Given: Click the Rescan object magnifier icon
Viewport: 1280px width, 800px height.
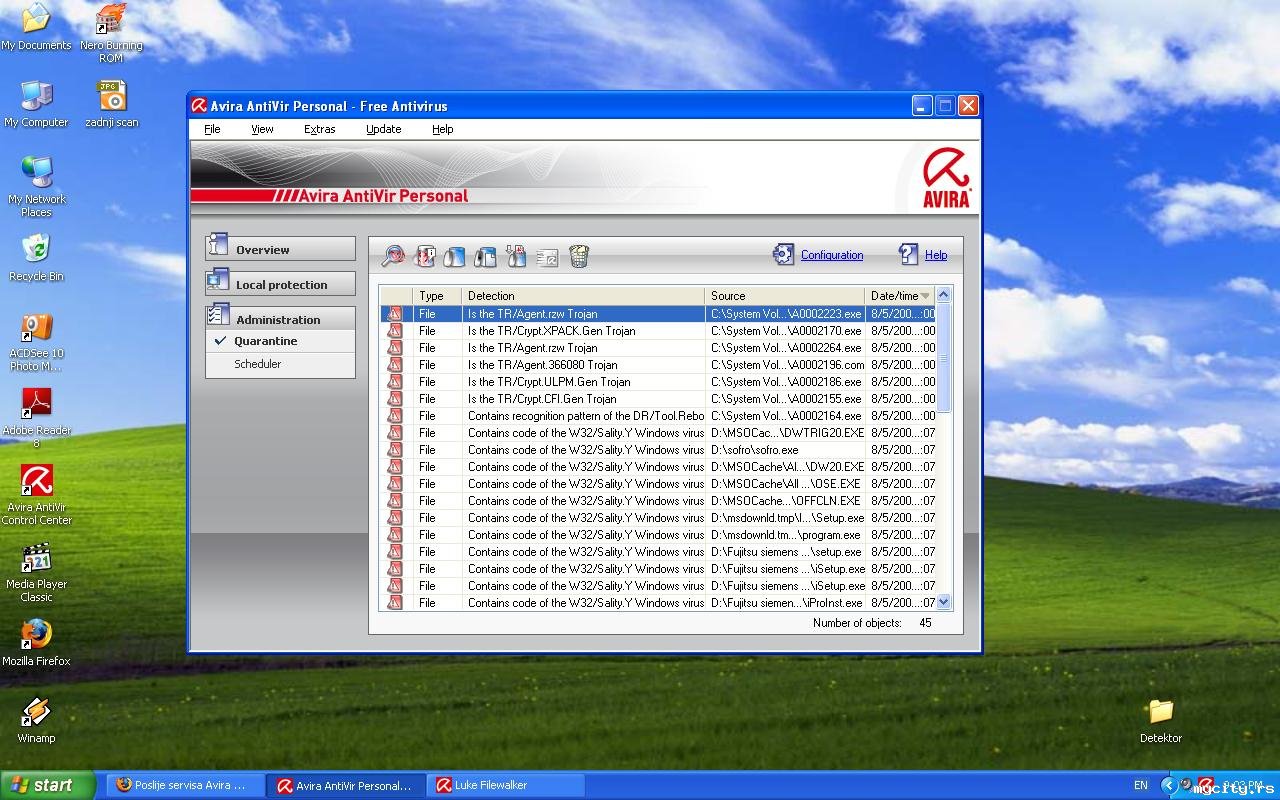Looking at the screenshot, I should coord(393,256).
